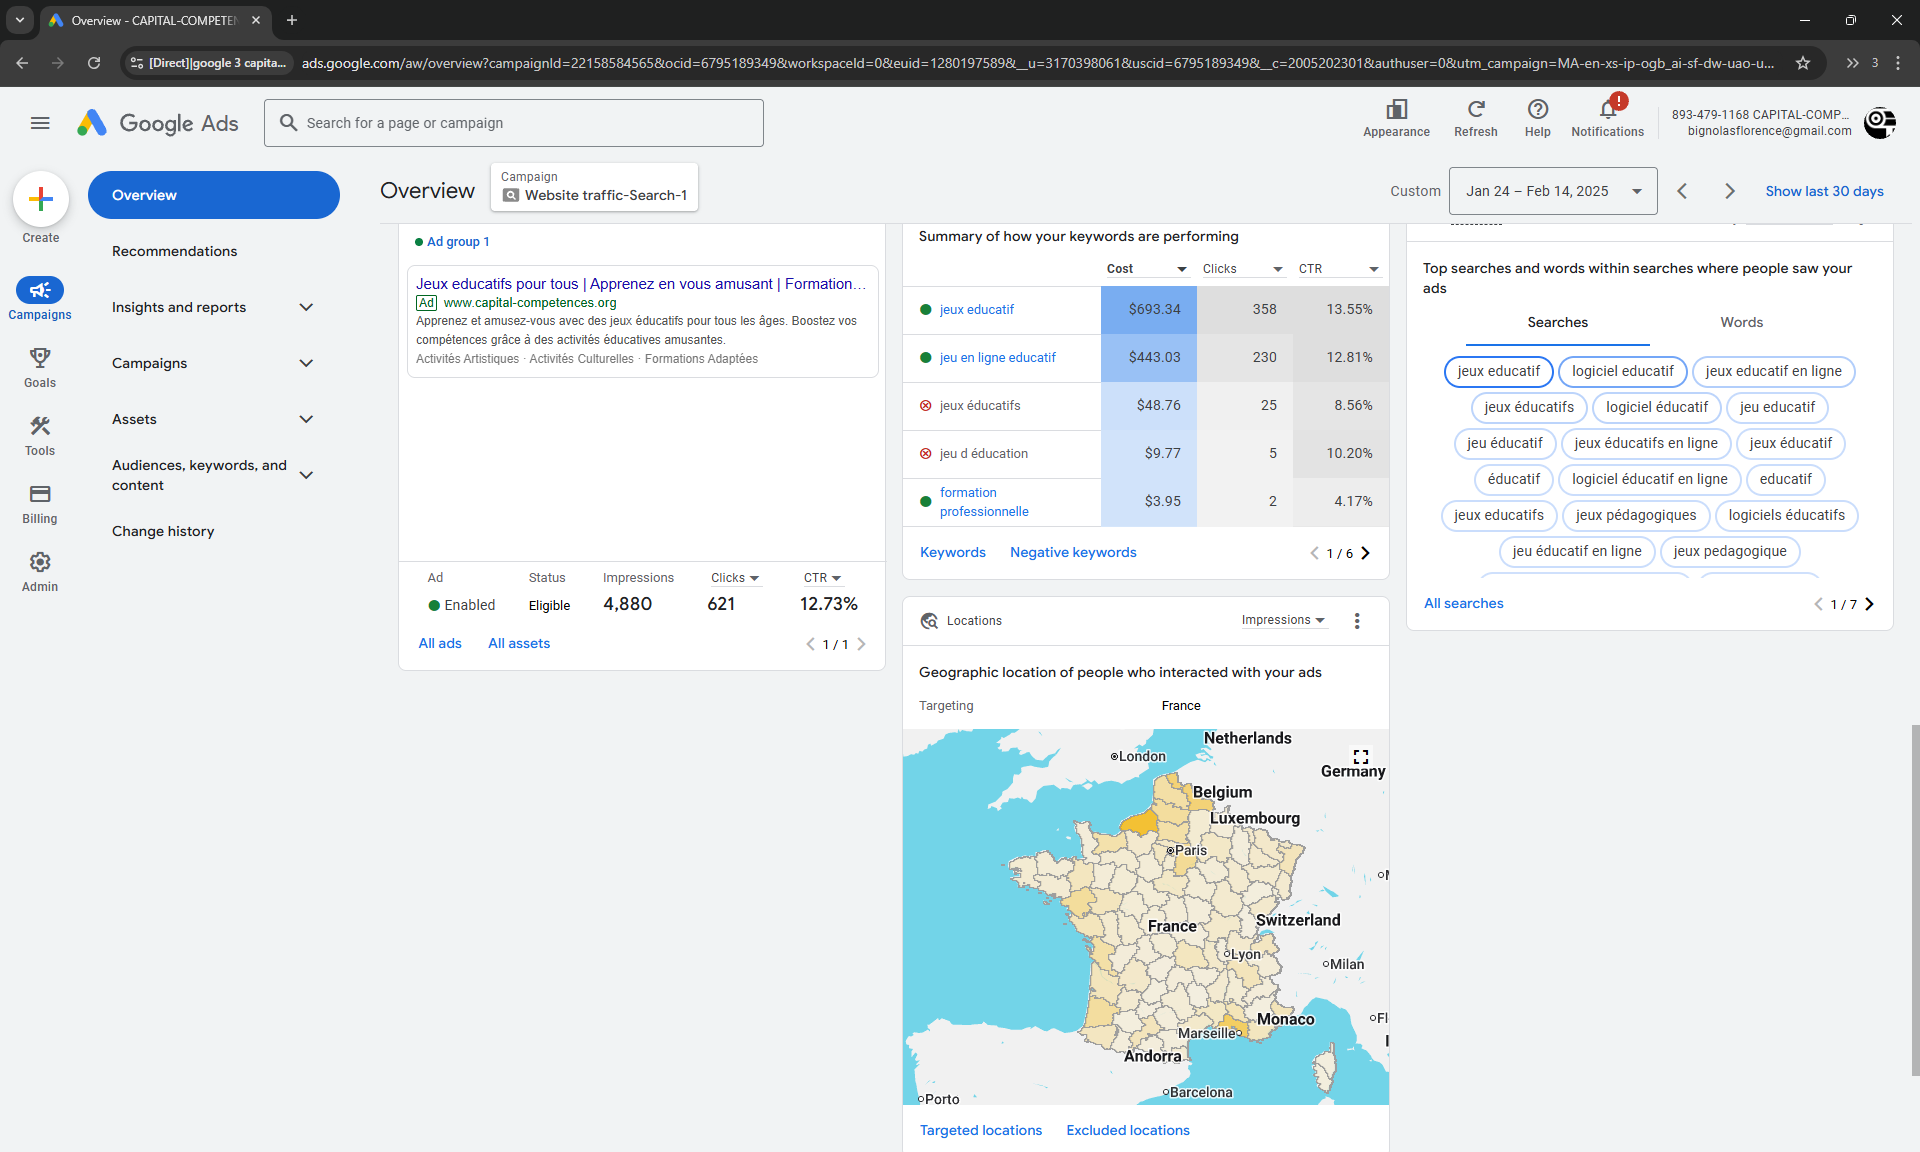This screenshot has height=1152, width=1920.
Task: Open the Negative keywords tab
Action: pyautogui.click(x=1072, y=552)
